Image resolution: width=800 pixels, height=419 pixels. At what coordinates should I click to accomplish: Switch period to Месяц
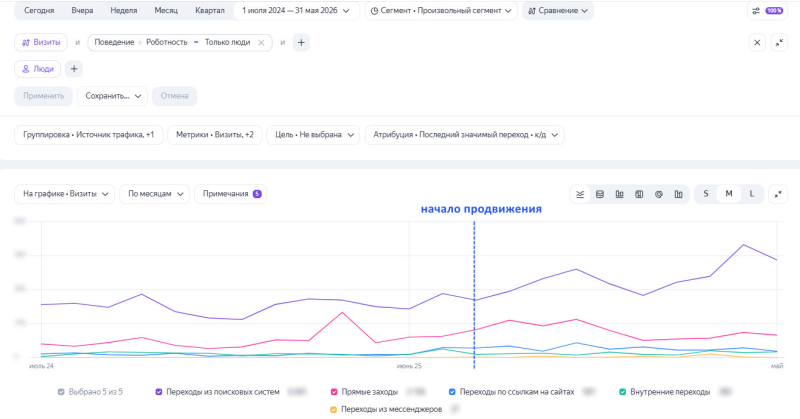tap(166, 11)
